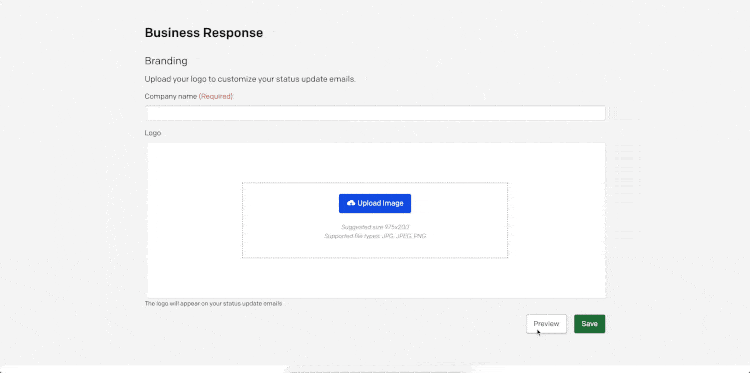Click the 'Business Response' heading
The width and height of the screenshot is (750, 373).
point(204,33)
